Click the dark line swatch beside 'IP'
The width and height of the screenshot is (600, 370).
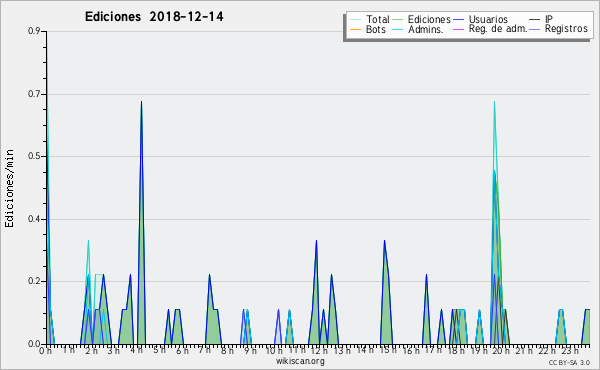tap(535, 20)
